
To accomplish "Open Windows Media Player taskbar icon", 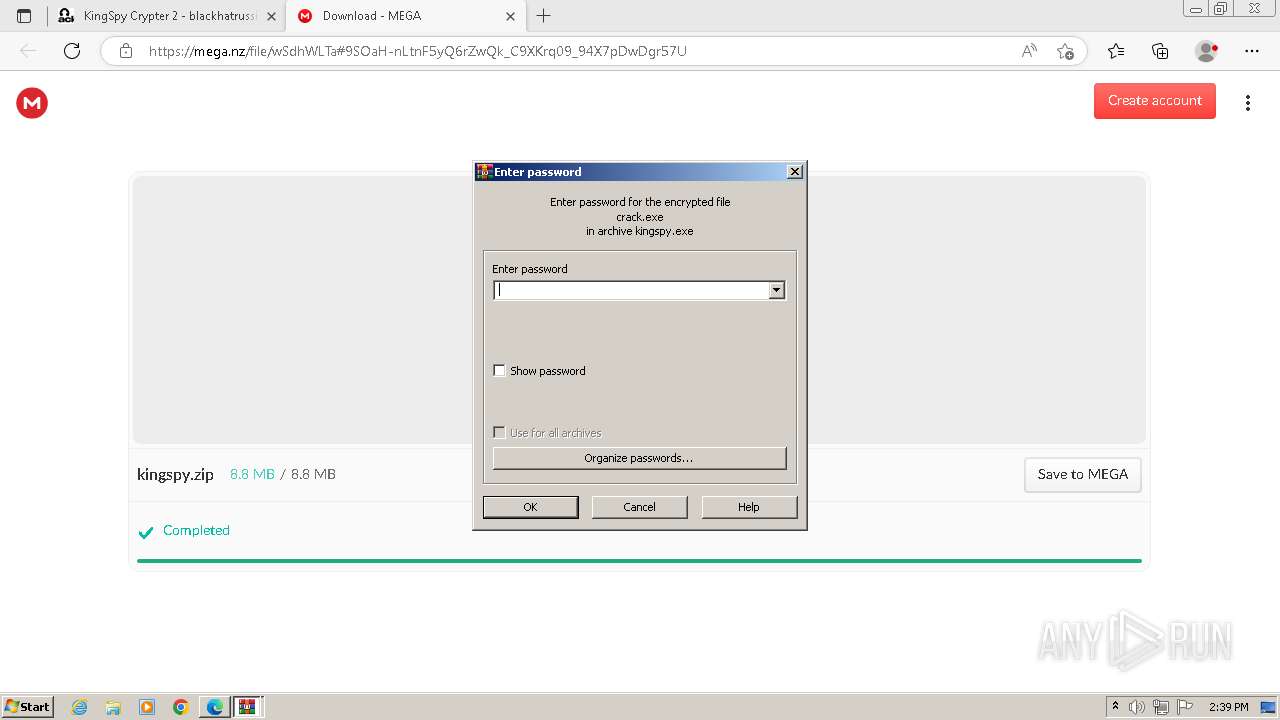I will click(147, 707).
